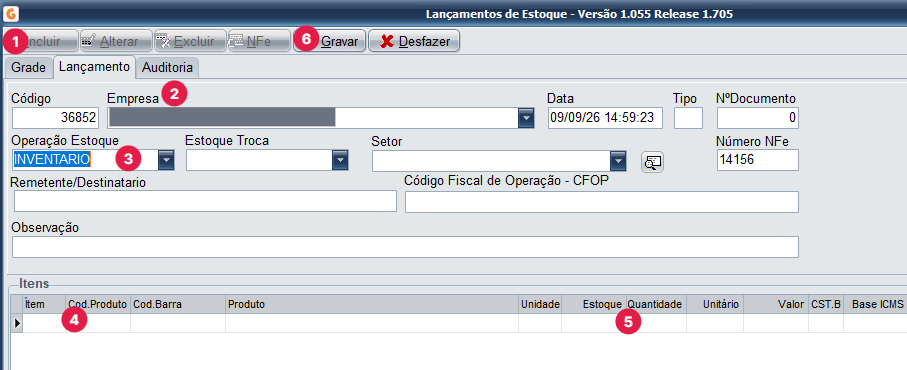Viewport: 907px width, 370px height.
Task: Click the row indicator arrow in Itens grid
Action: coord(17,323)
